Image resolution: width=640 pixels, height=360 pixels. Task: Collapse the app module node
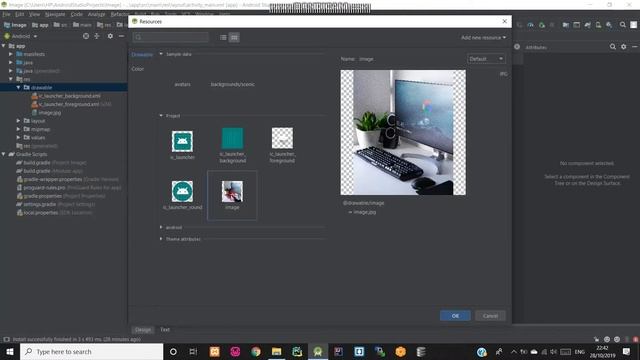[x=4, y=46]
